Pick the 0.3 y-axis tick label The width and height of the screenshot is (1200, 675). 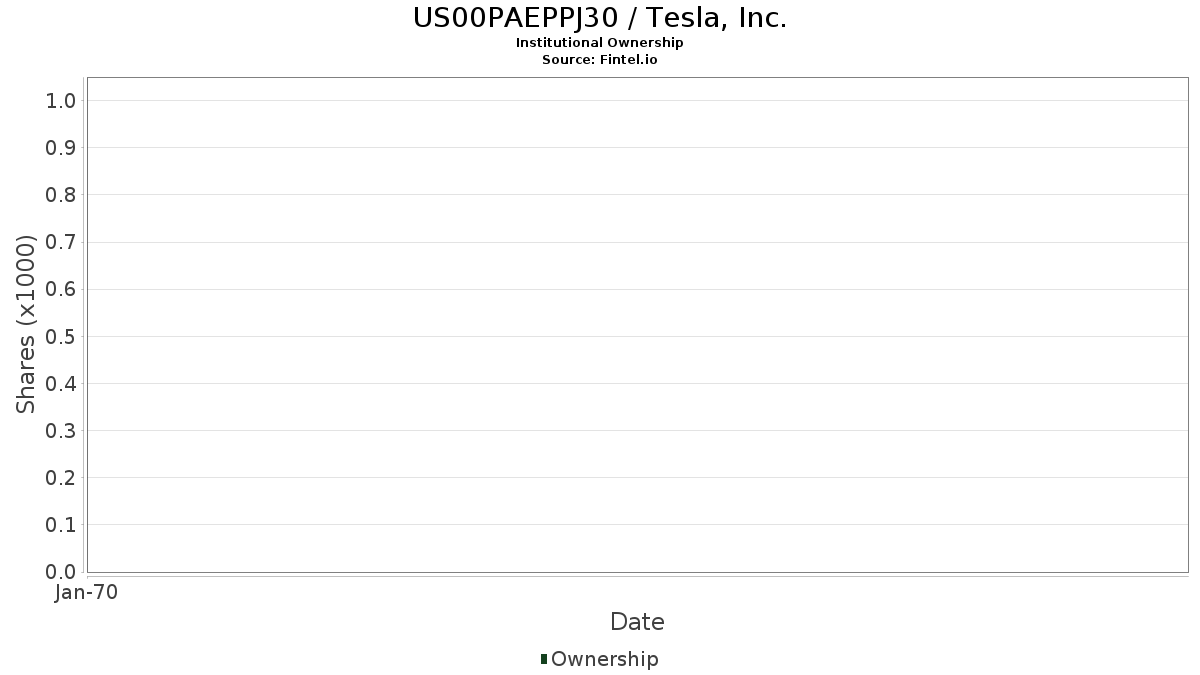61,431
